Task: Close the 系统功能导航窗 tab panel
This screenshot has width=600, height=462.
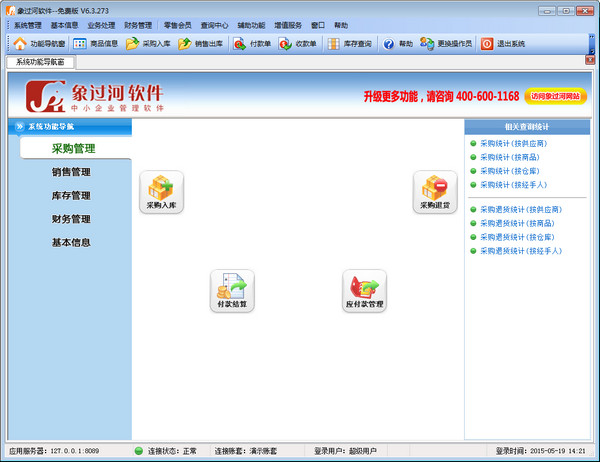Action: click(x=590, y=60)
